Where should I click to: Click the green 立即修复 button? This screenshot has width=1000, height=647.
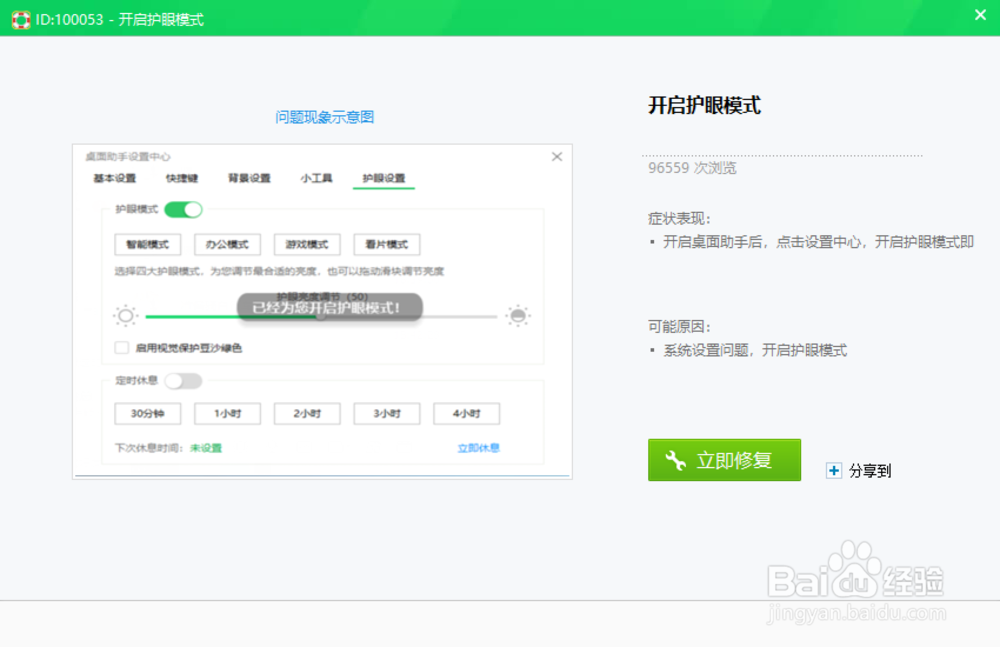[x=724, y=460]
